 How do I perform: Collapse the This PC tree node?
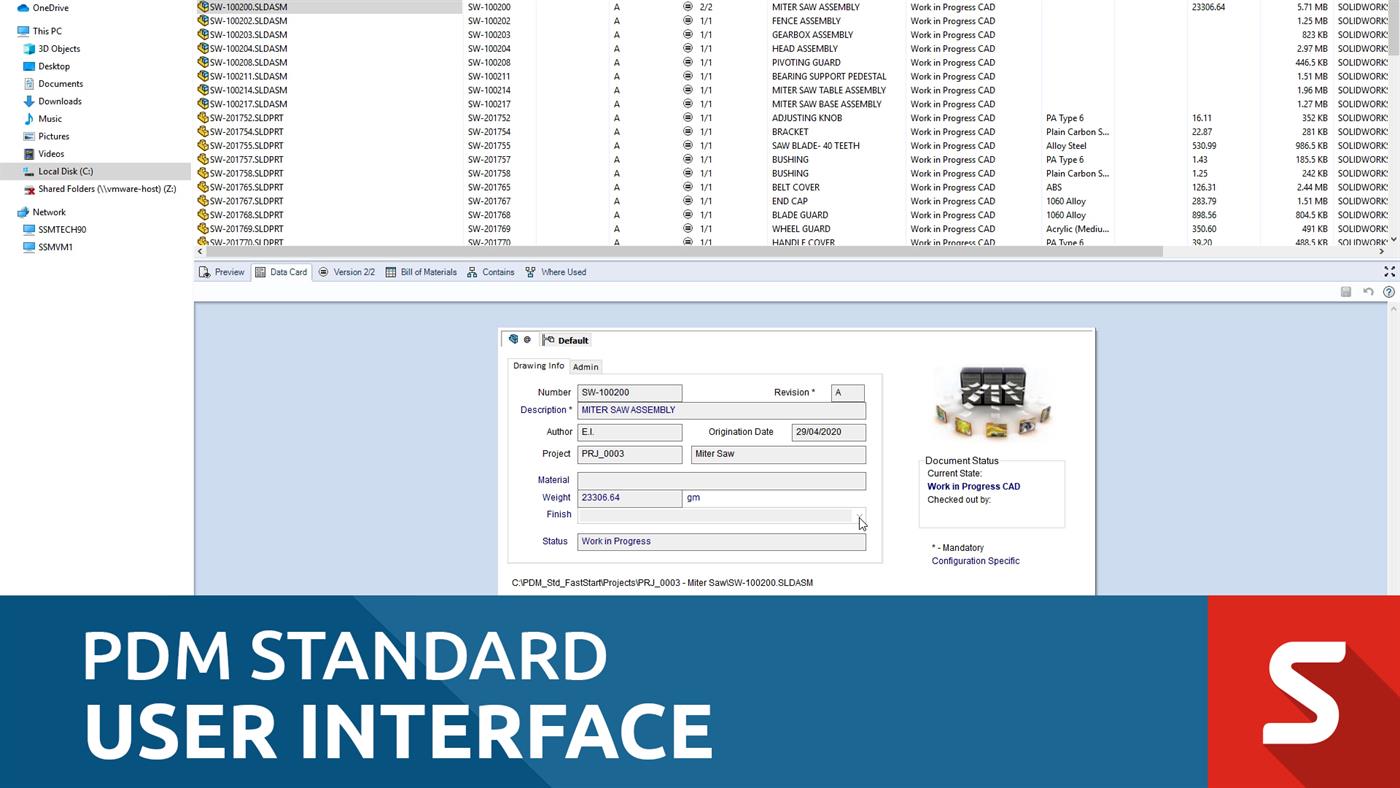point(10,31)
